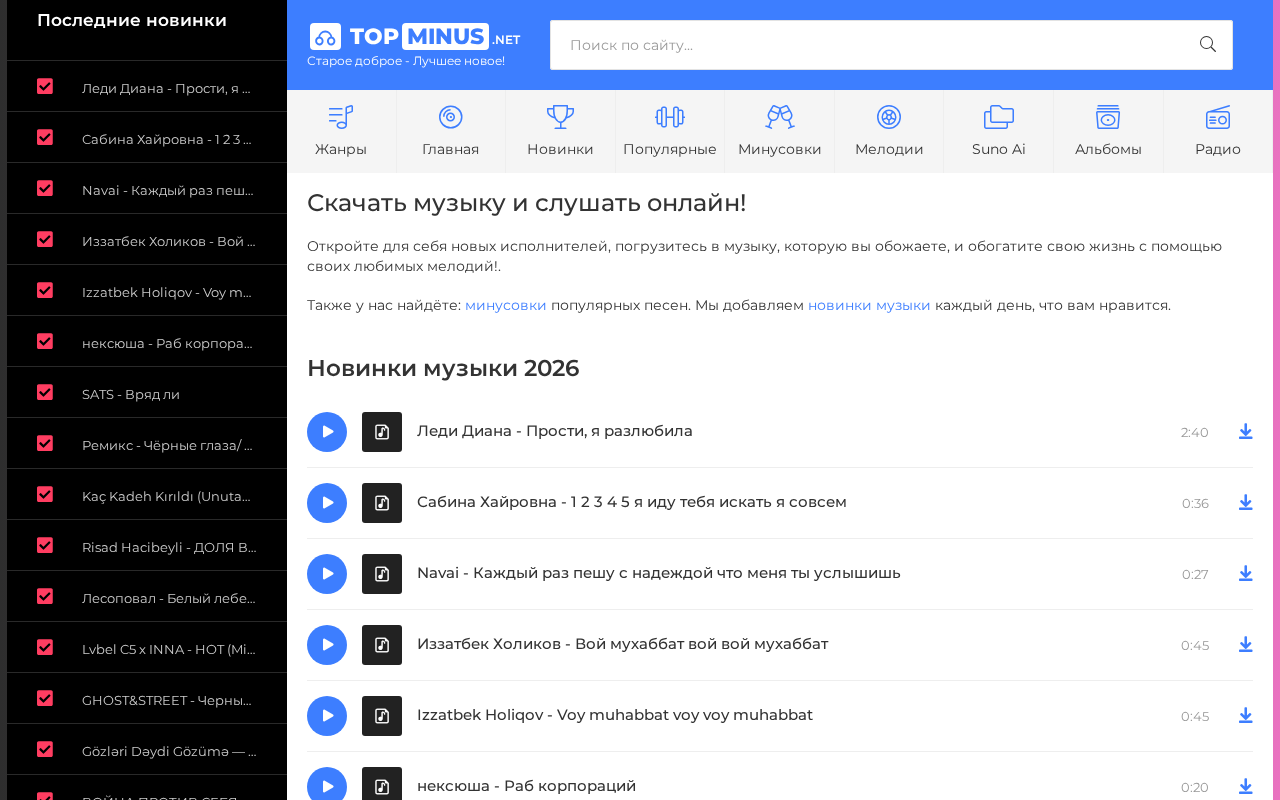Open Suno Ai folder icon

coord(999,117)
